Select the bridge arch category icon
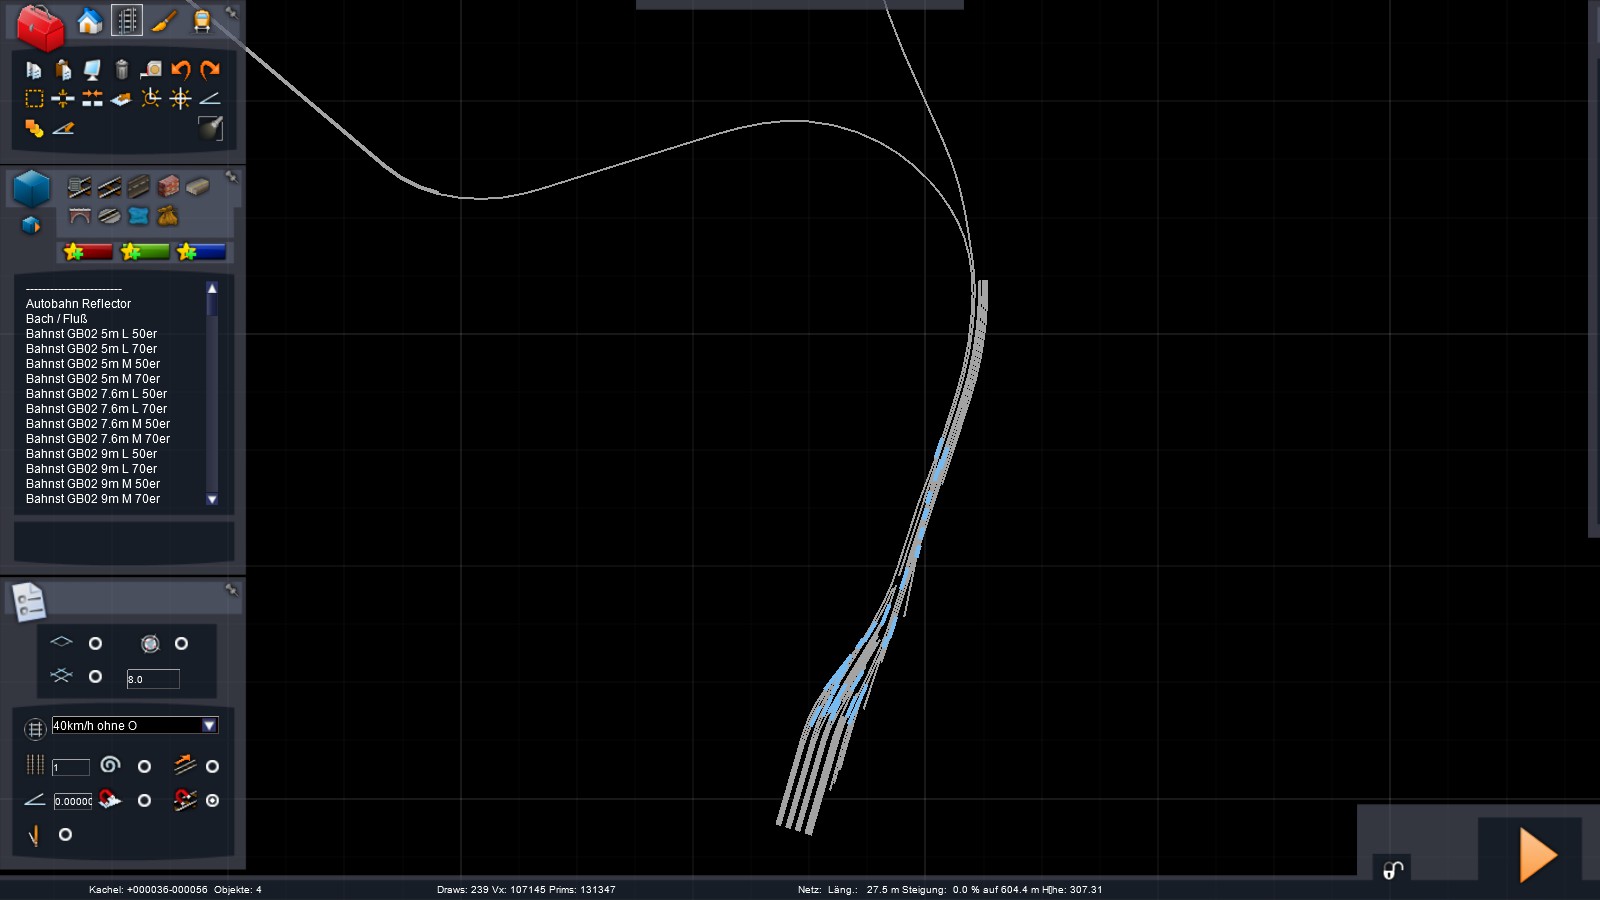 pyautogui.click(x=80, y=216)
